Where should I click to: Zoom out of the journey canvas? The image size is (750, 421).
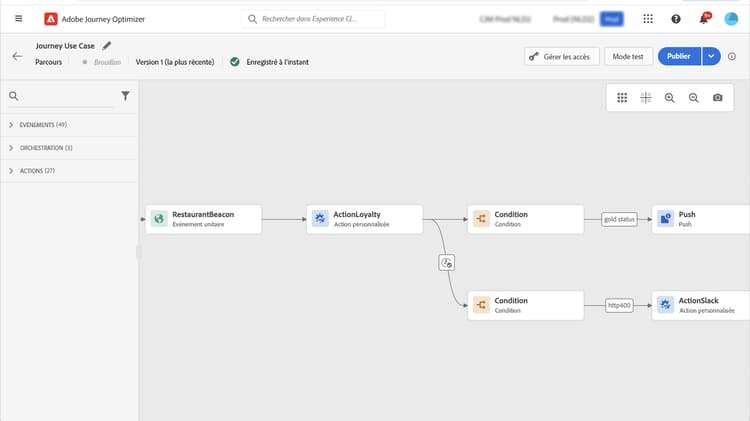694,97
